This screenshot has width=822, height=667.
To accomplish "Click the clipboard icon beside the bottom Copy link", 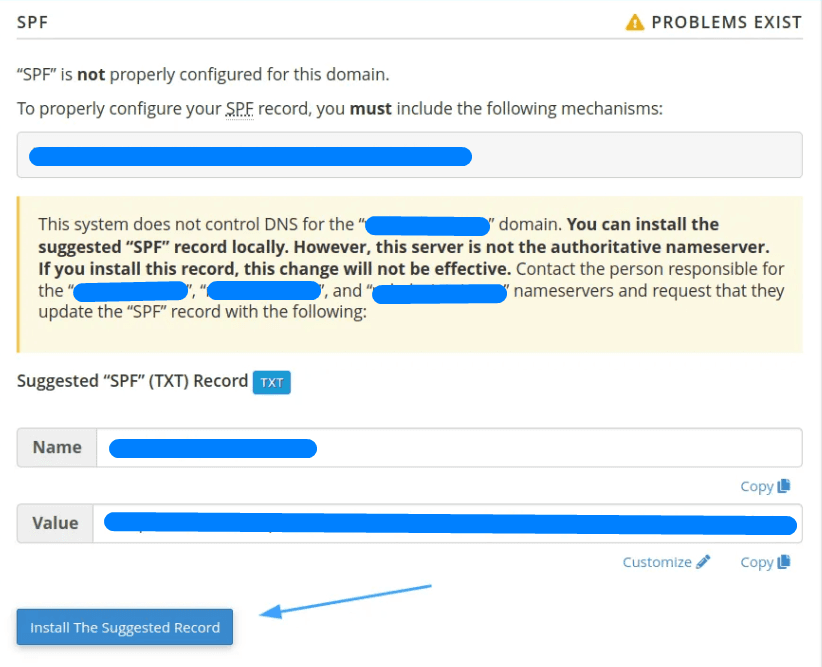I will point(784,561).
